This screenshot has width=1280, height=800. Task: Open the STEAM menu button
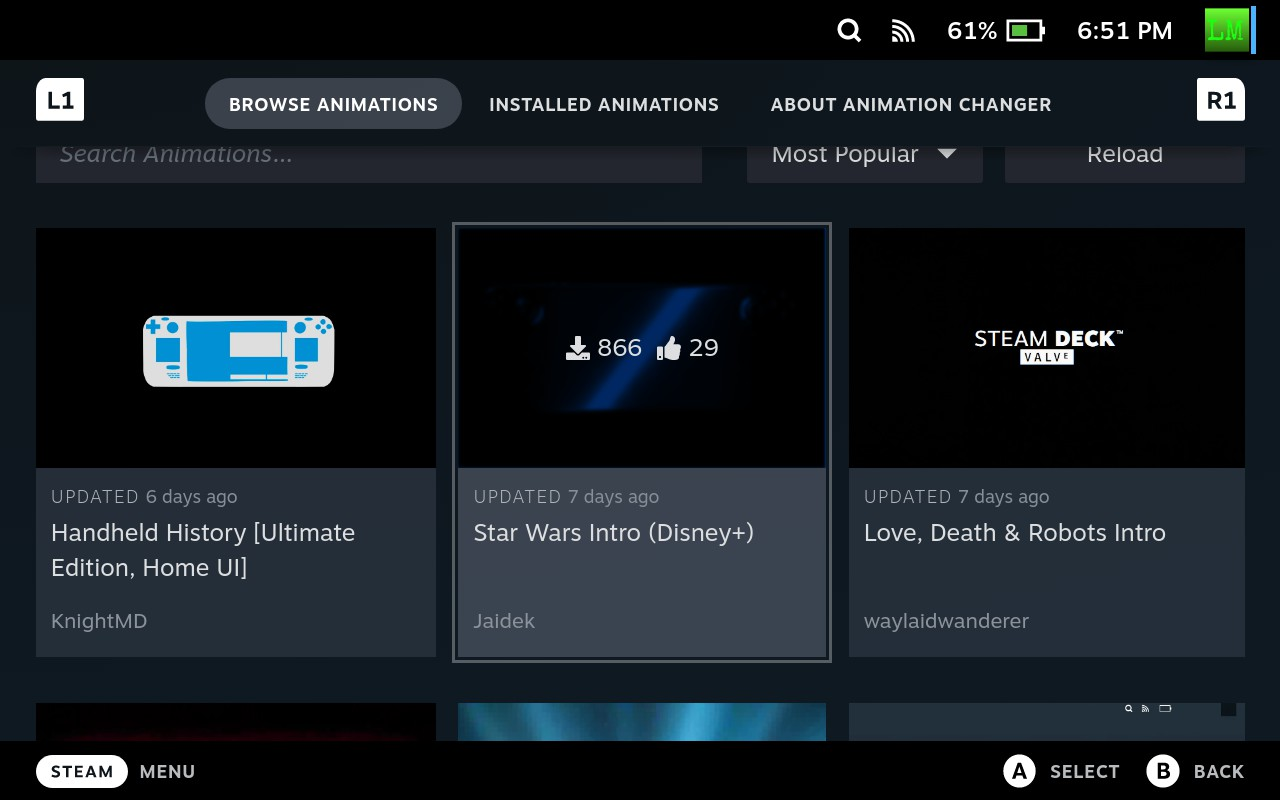click(x=82, y=771)
